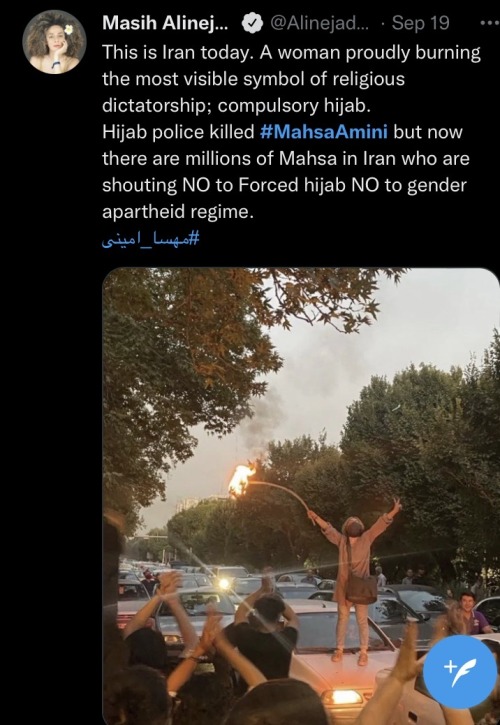Tap the blue compose tweet floating button
The width and height of the screenshot is (500, 725).
[x=460, y=672]
